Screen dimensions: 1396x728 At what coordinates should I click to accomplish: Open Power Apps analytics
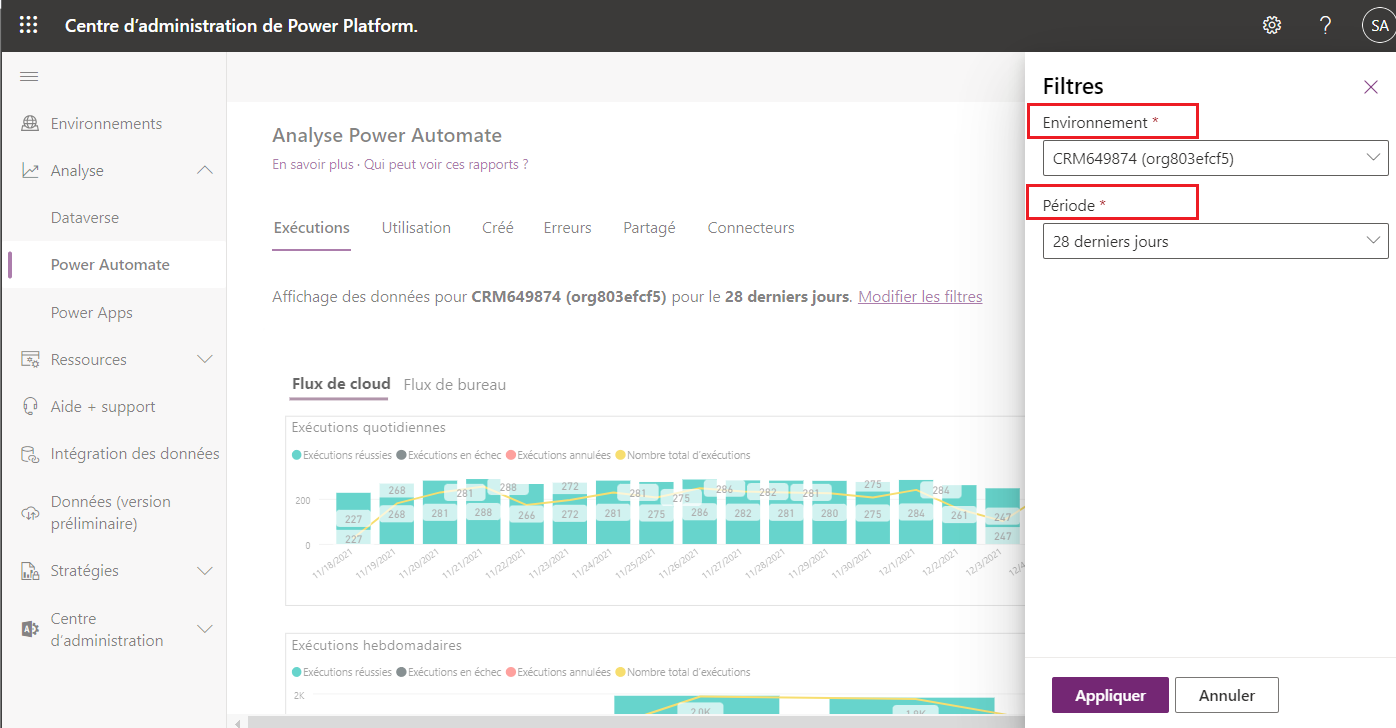coord(92,313)
